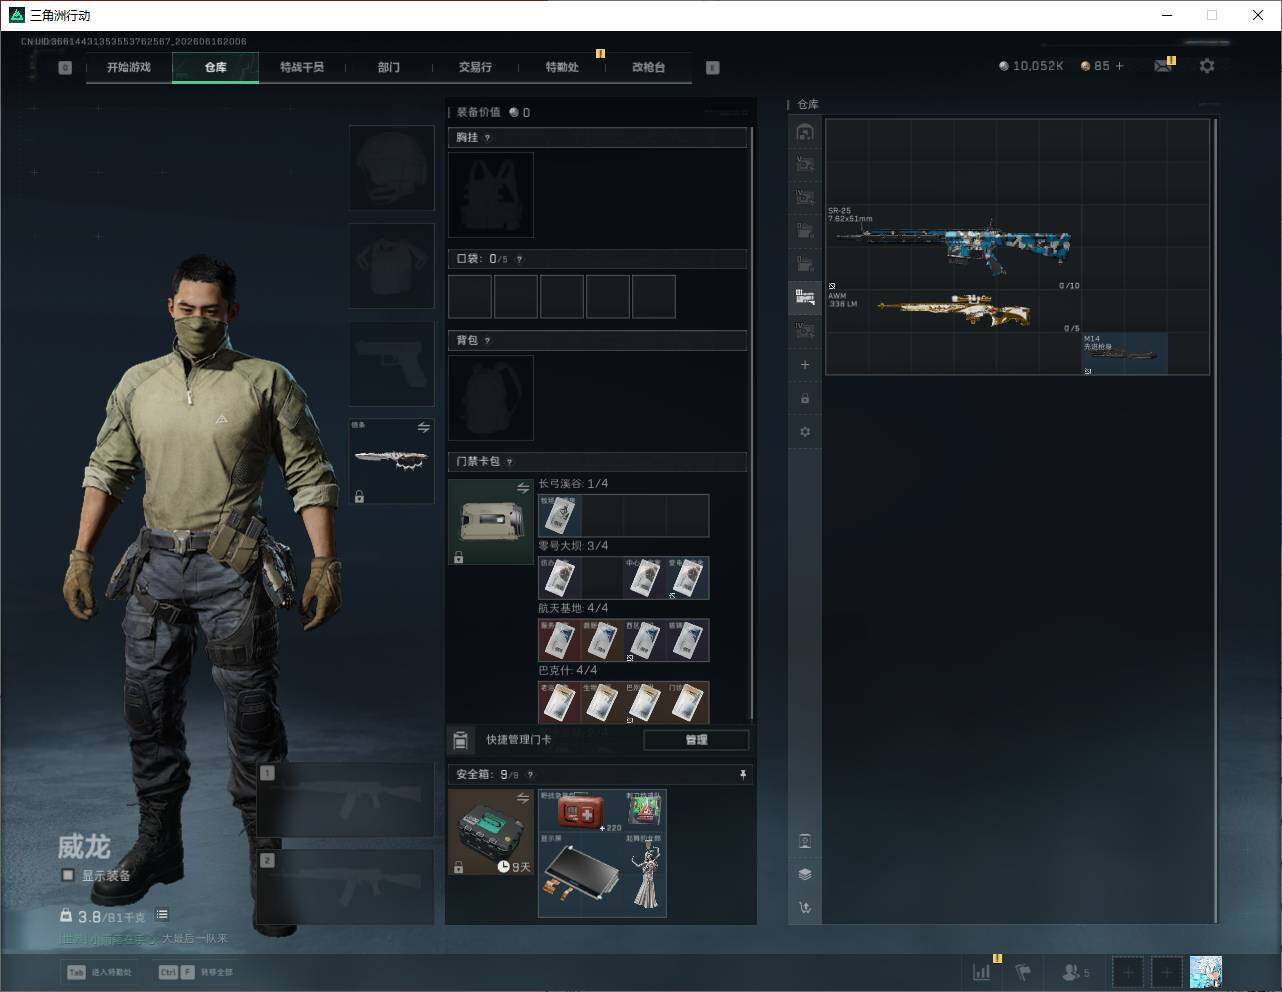Click the 快捷管理门卡 icon
This screenshot has width=1282, height=992.
point(460,740)
